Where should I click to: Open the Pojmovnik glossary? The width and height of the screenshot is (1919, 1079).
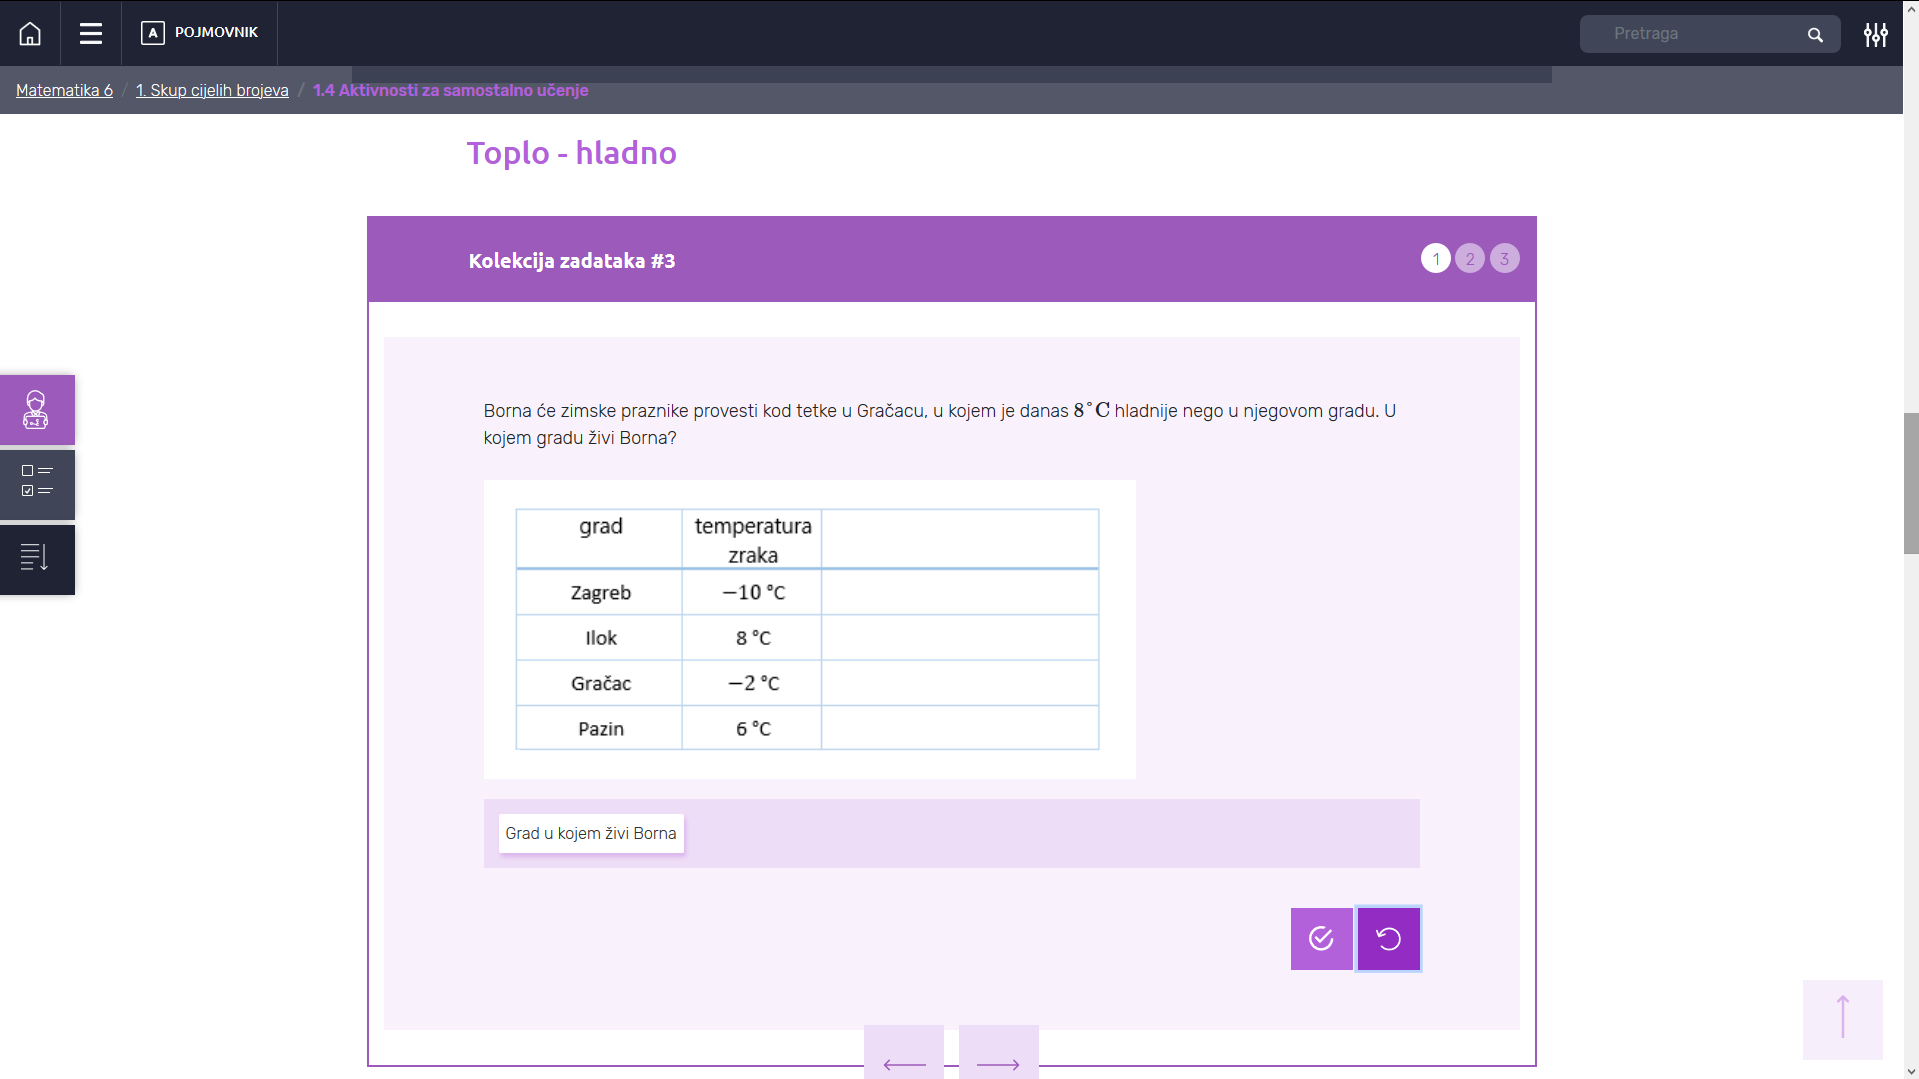(x=200, y=33)
